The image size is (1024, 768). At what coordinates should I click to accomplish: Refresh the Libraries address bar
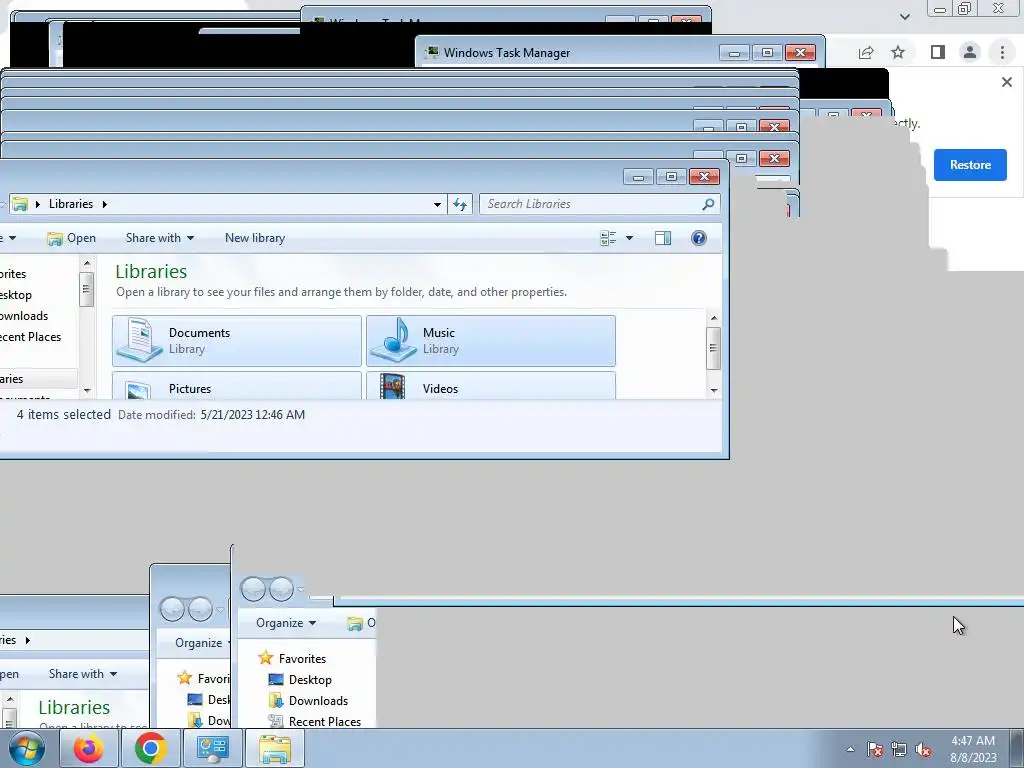460,204
